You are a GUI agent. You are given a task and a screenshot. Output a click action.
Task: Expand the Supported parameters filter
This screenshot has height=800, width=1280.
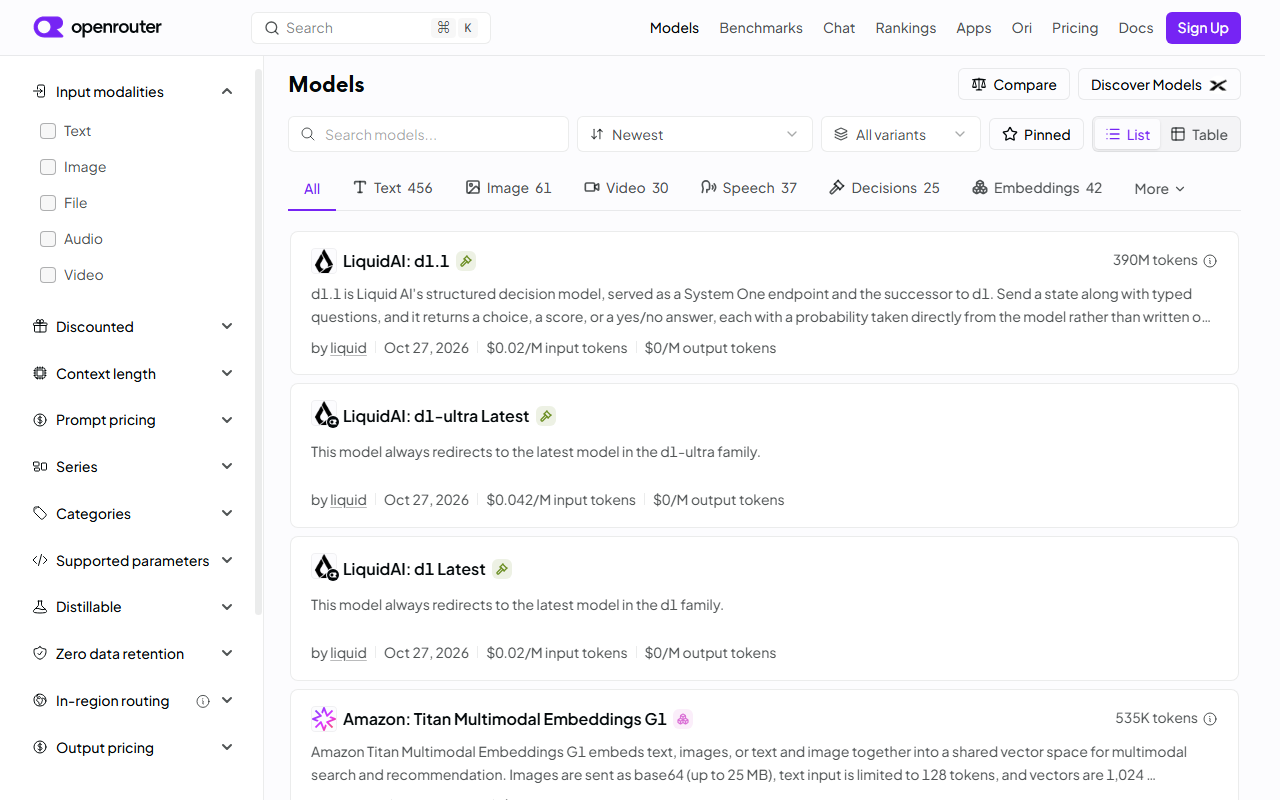pos(133,561)
